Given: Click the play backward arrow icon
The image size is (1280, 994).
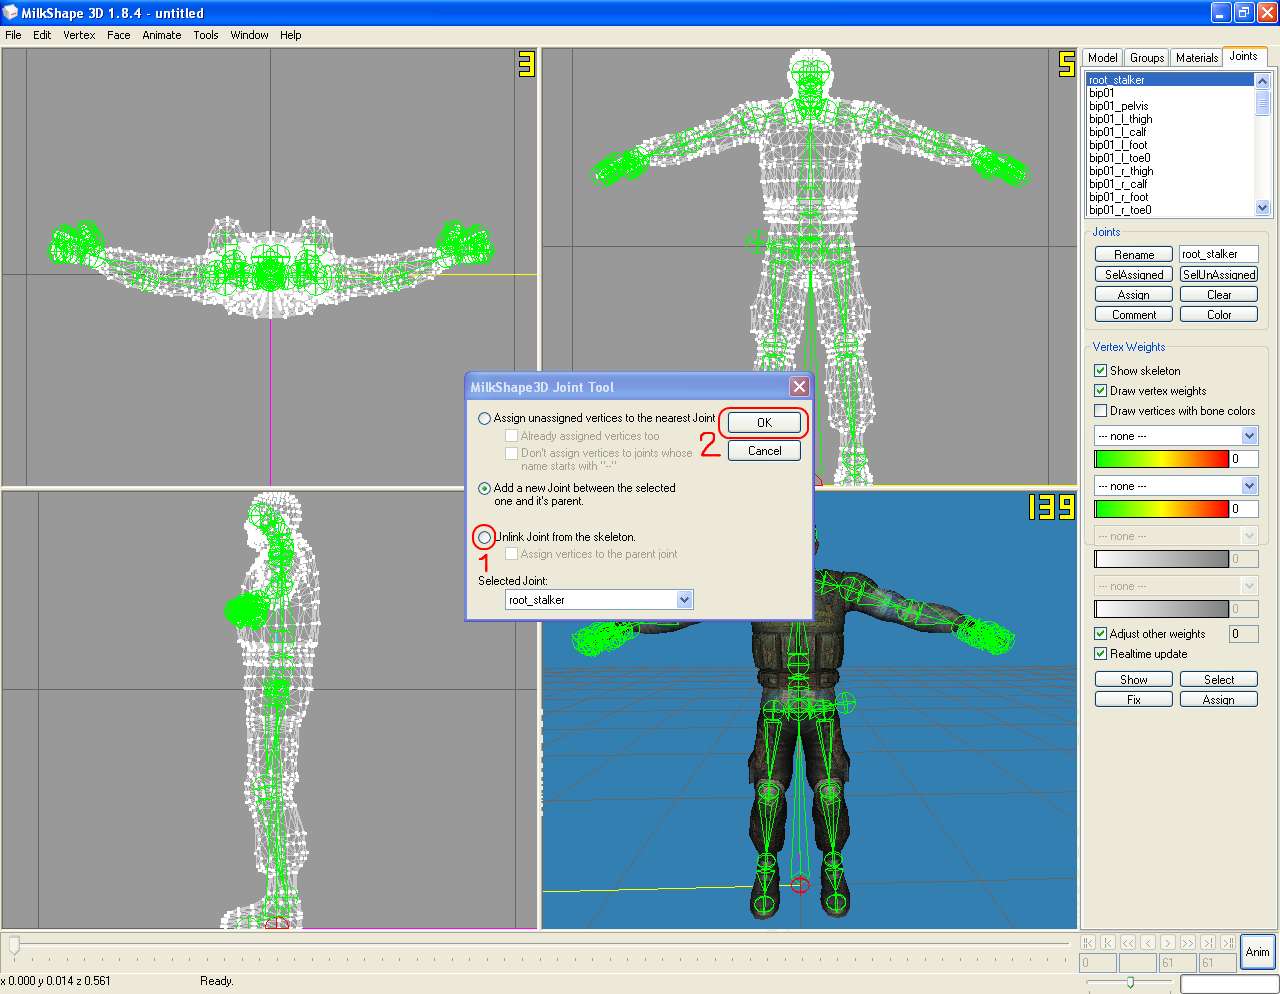Looking at the screenshot, I should point(1148,942).
